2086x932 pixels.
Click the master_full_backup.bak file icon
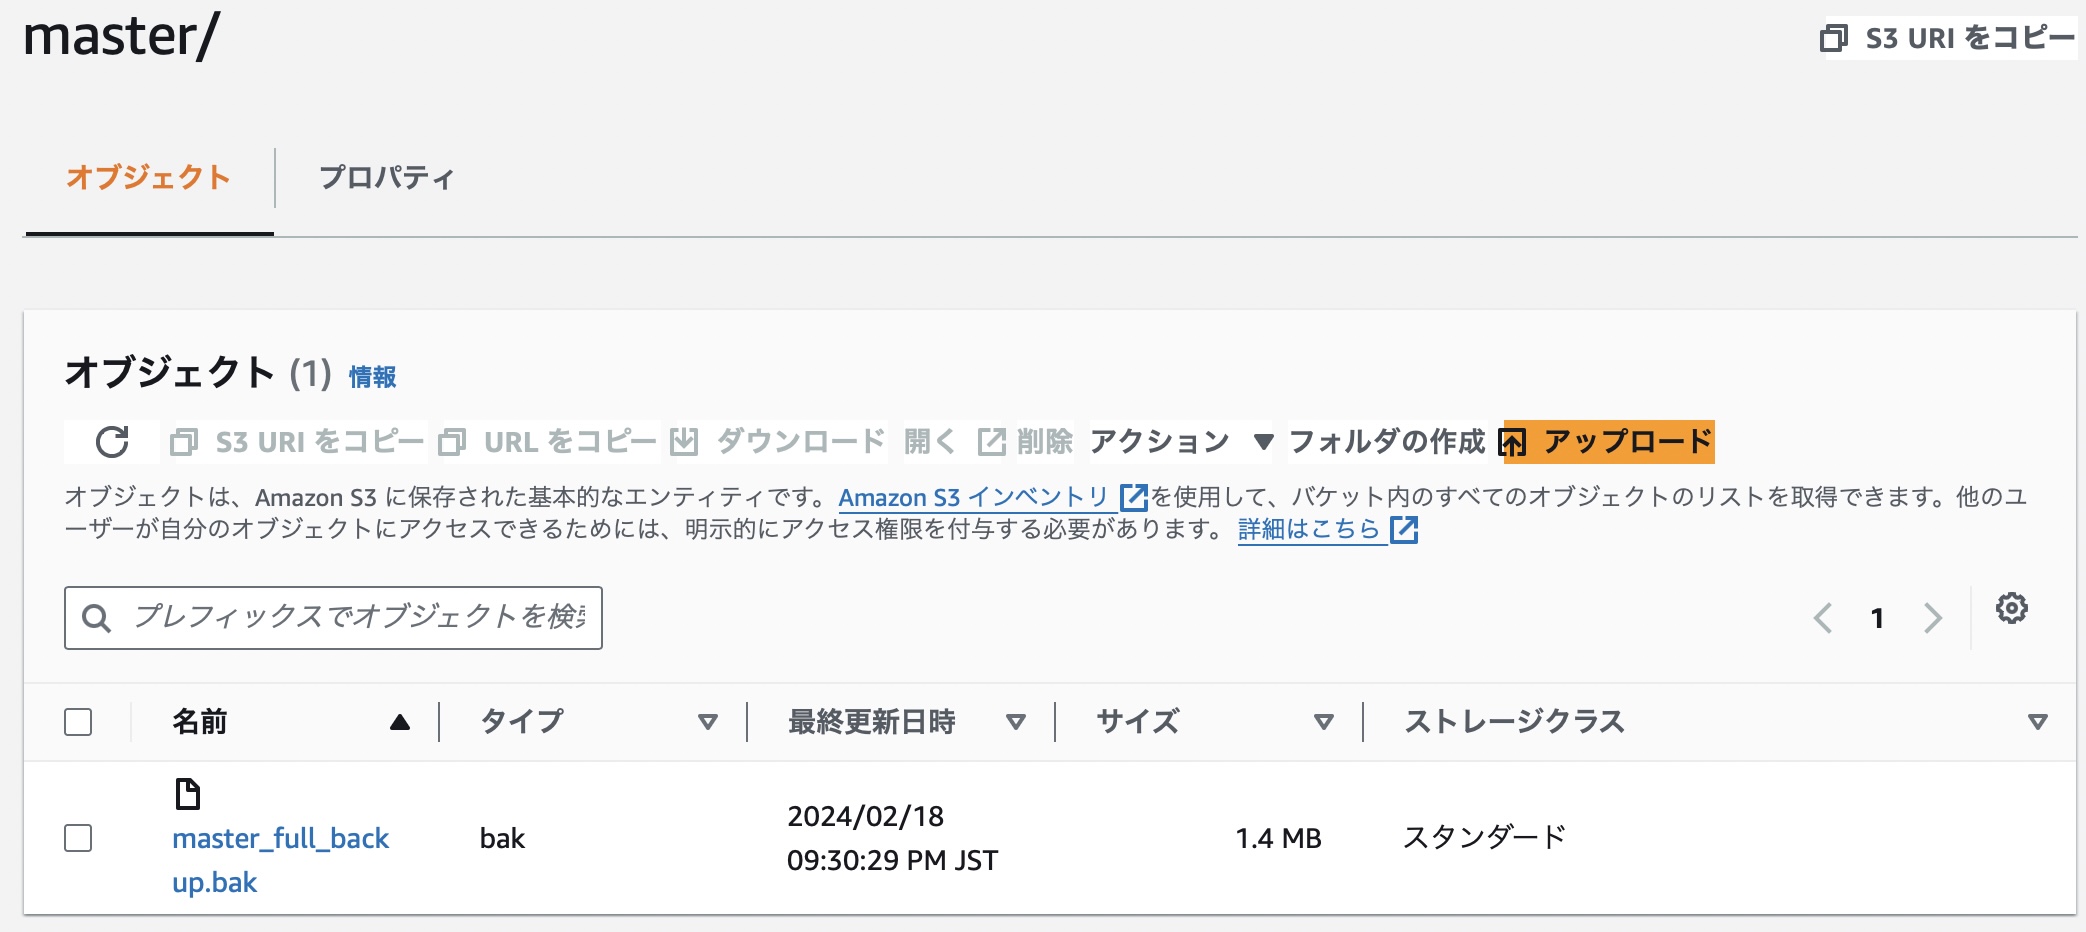click(187, 794)
